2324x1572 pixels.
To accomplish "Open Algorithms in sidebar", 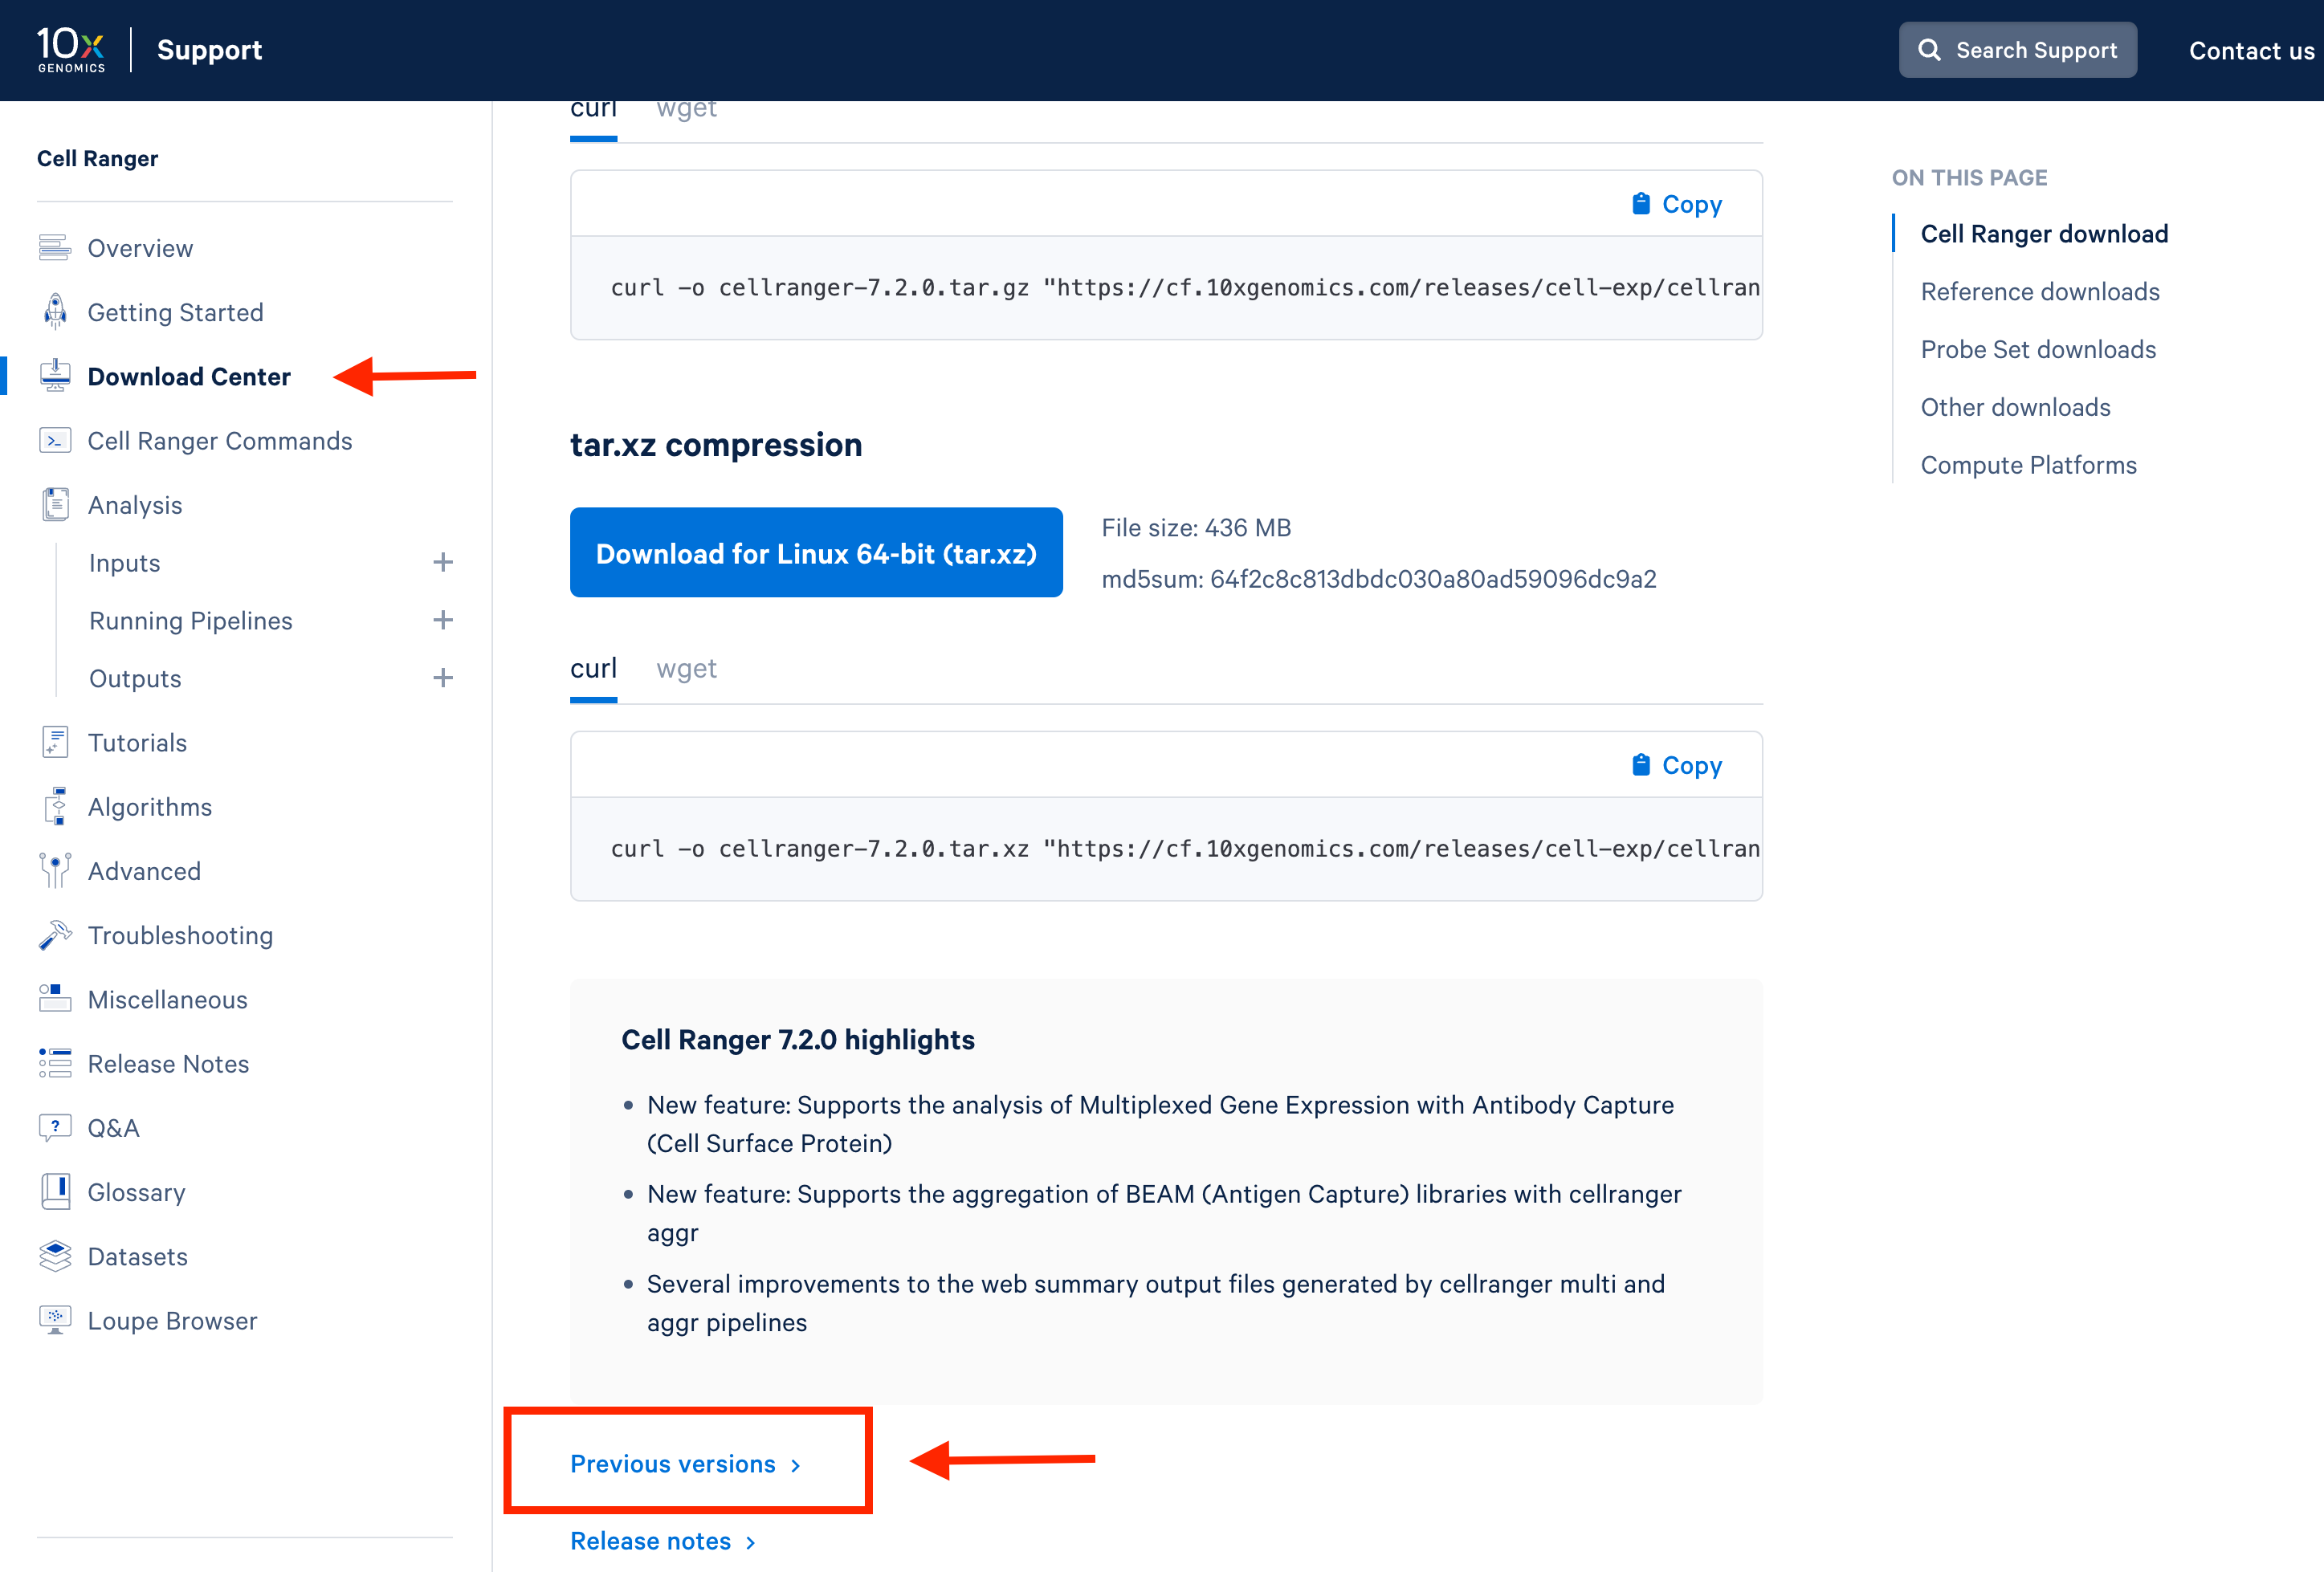I will tap(150, 806).
